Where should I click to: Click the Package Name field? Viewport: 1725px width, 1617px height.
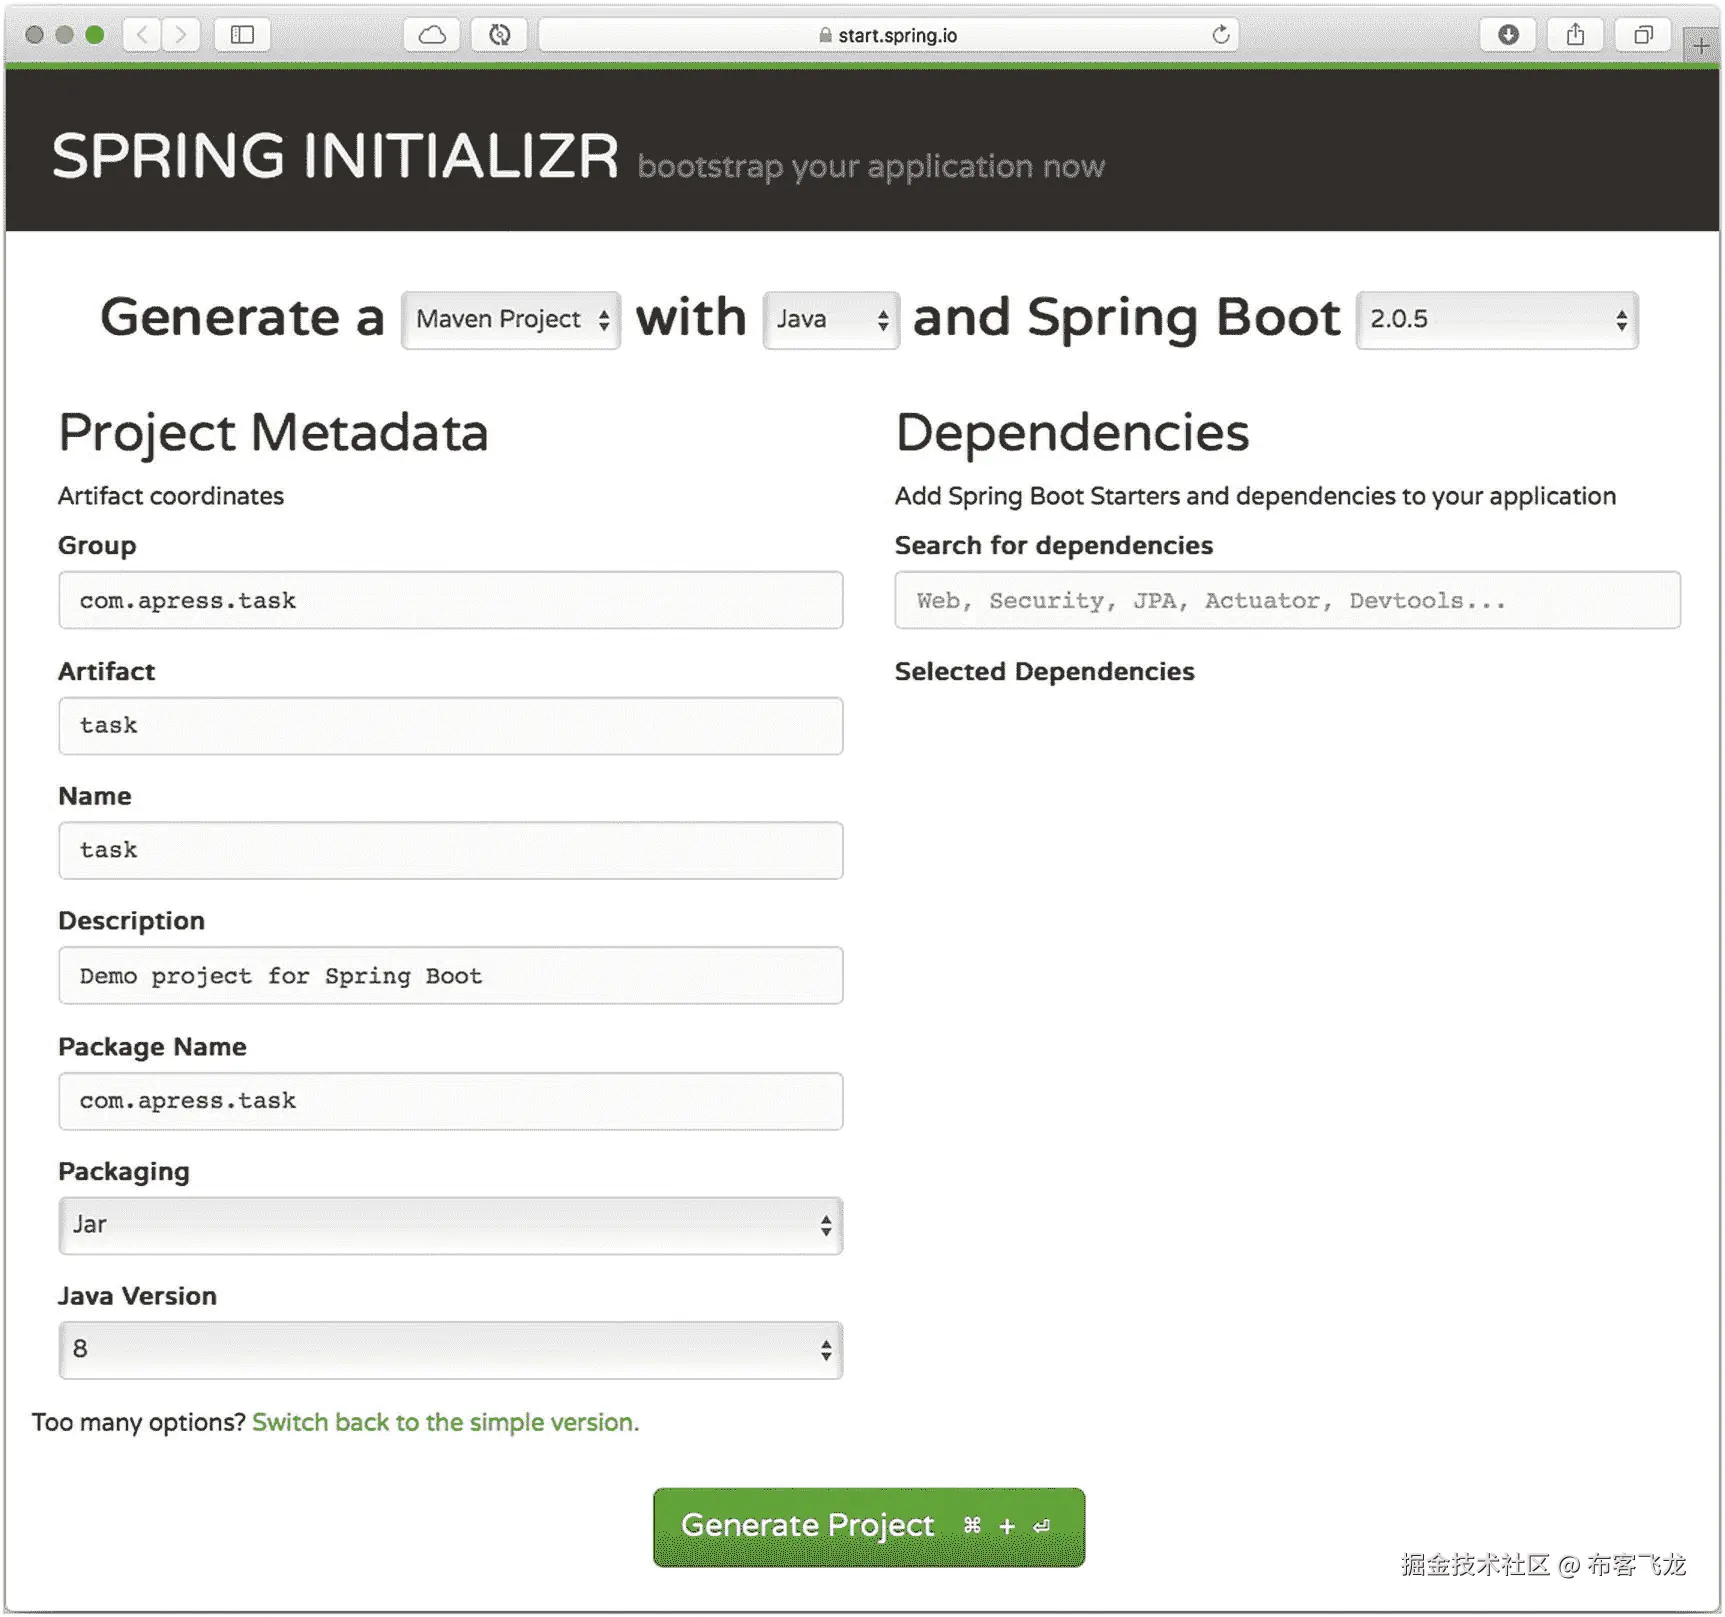(451, 1101)
